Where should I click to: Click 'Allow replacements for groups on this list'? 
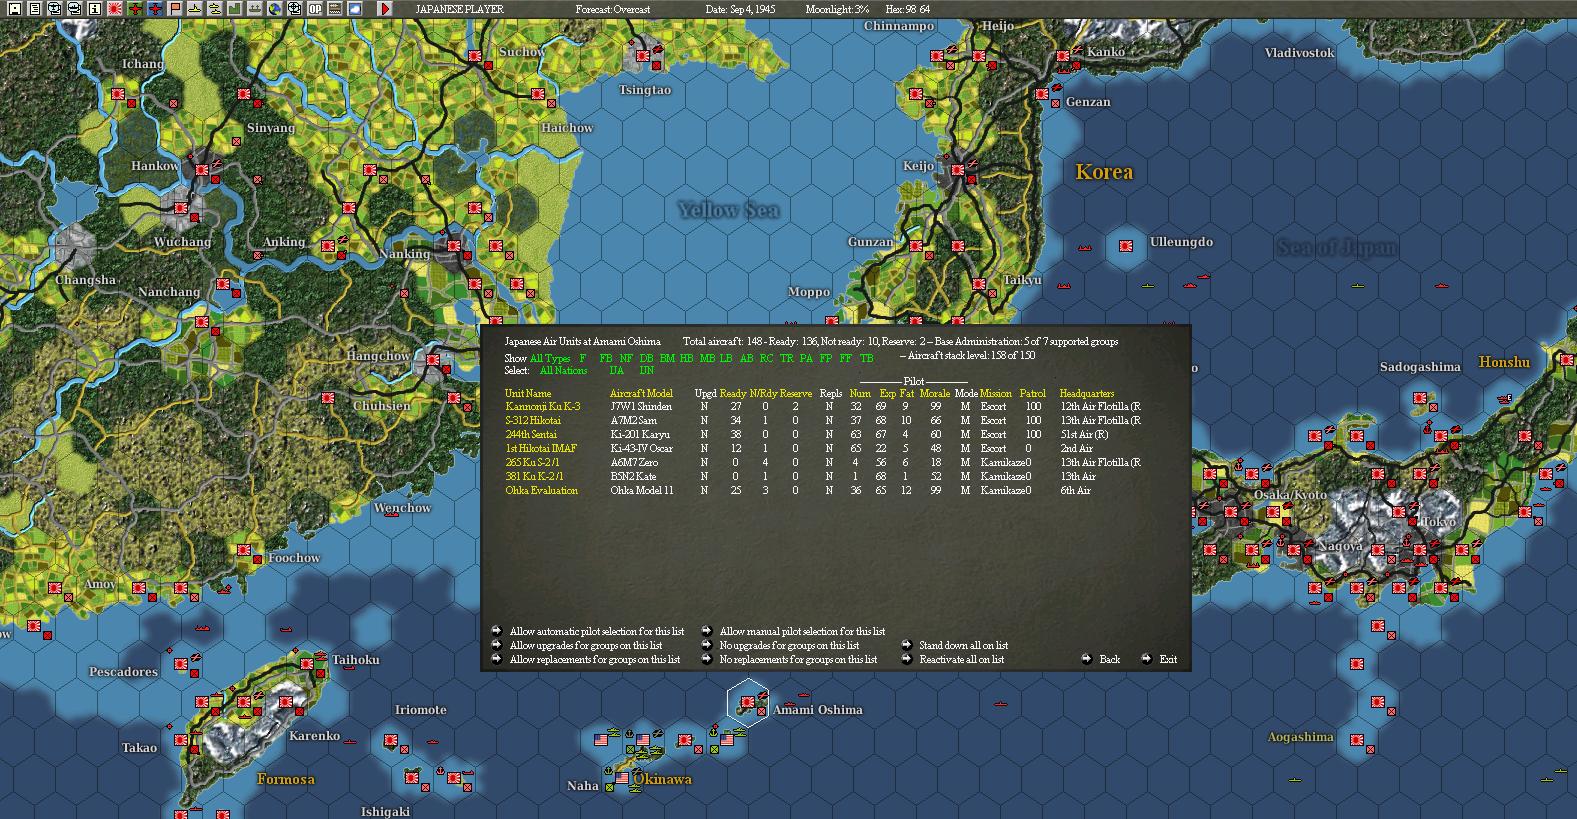(x=595, y=659)
